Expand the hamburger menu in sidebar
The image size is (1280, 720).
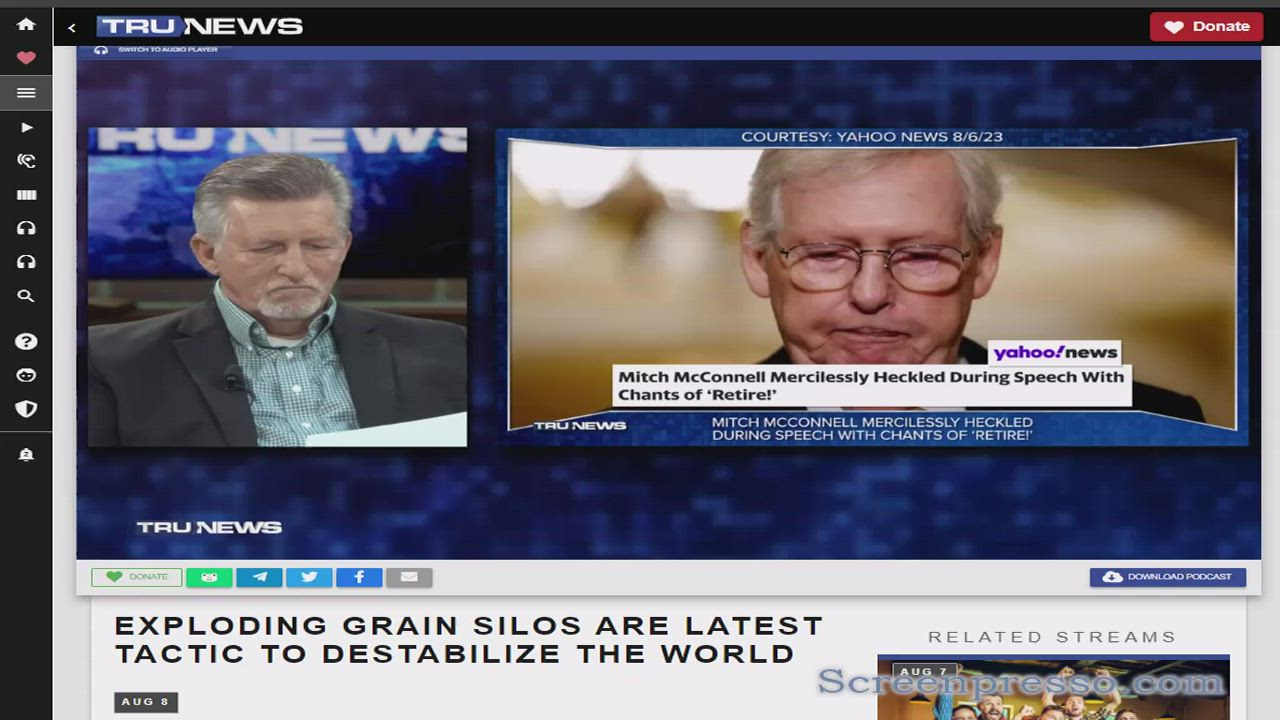click(x=26, y=93)
